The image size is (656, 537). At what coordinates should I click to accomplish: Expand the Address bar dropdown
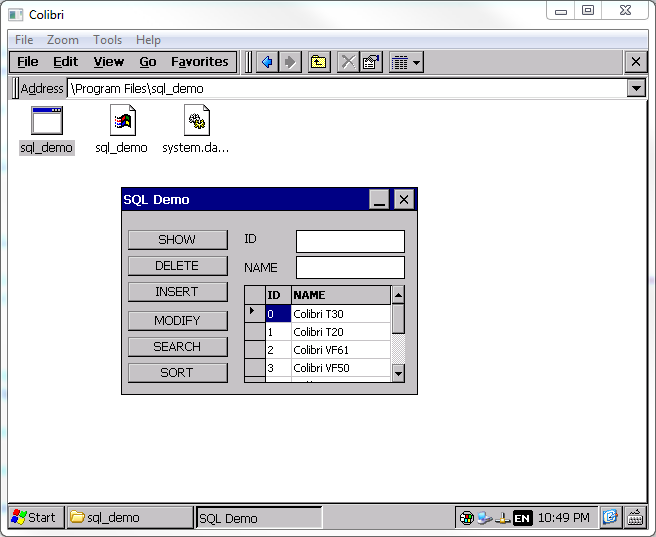pyautogui.click(x=636, y=89)
